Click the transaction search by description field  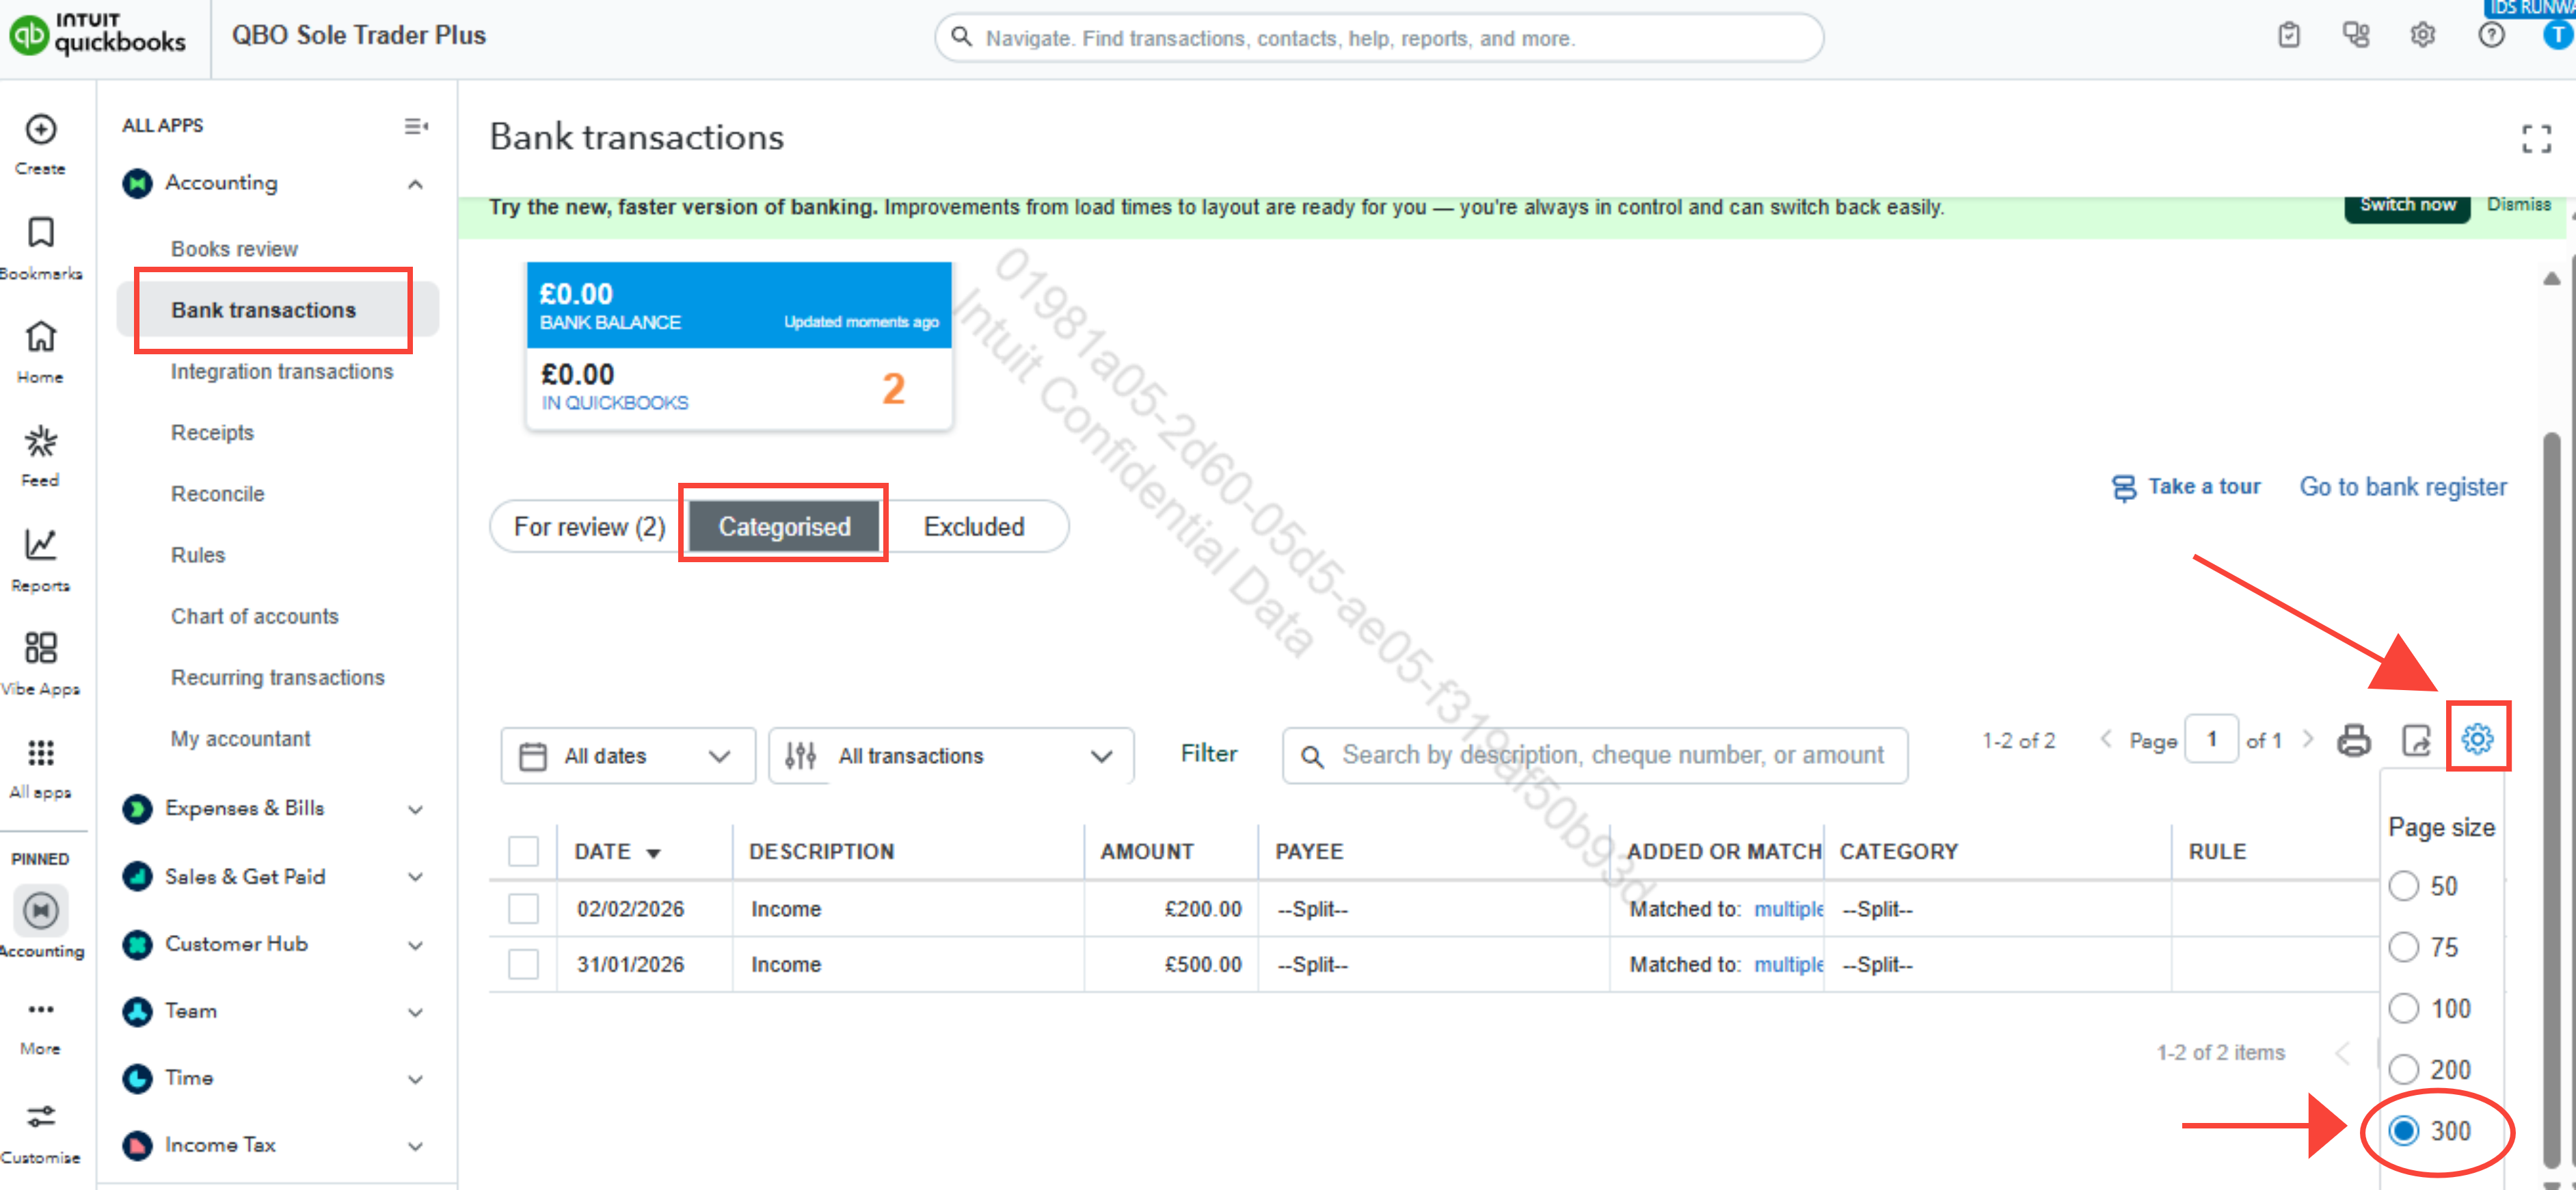point(1594,756)
